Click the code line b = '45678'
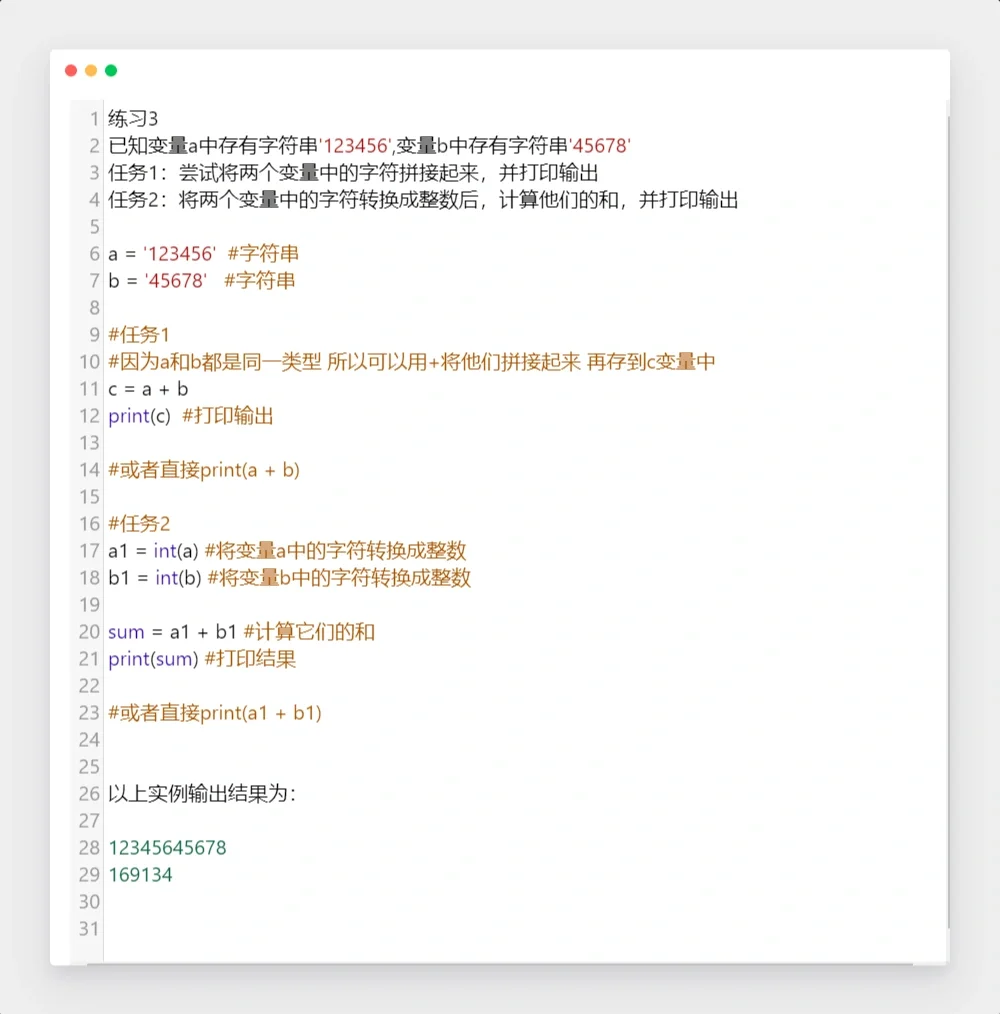 tap(158, 281)
